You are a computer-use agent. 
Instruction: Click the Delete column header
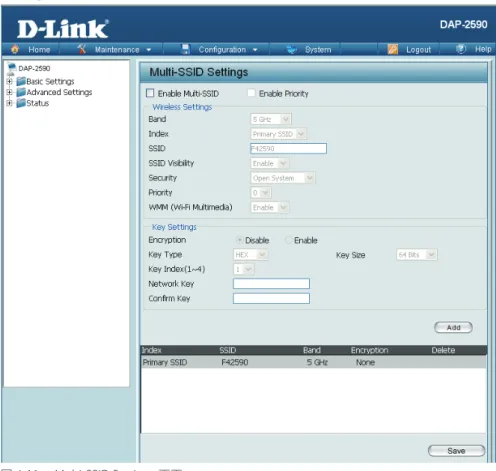pos(443,350)
